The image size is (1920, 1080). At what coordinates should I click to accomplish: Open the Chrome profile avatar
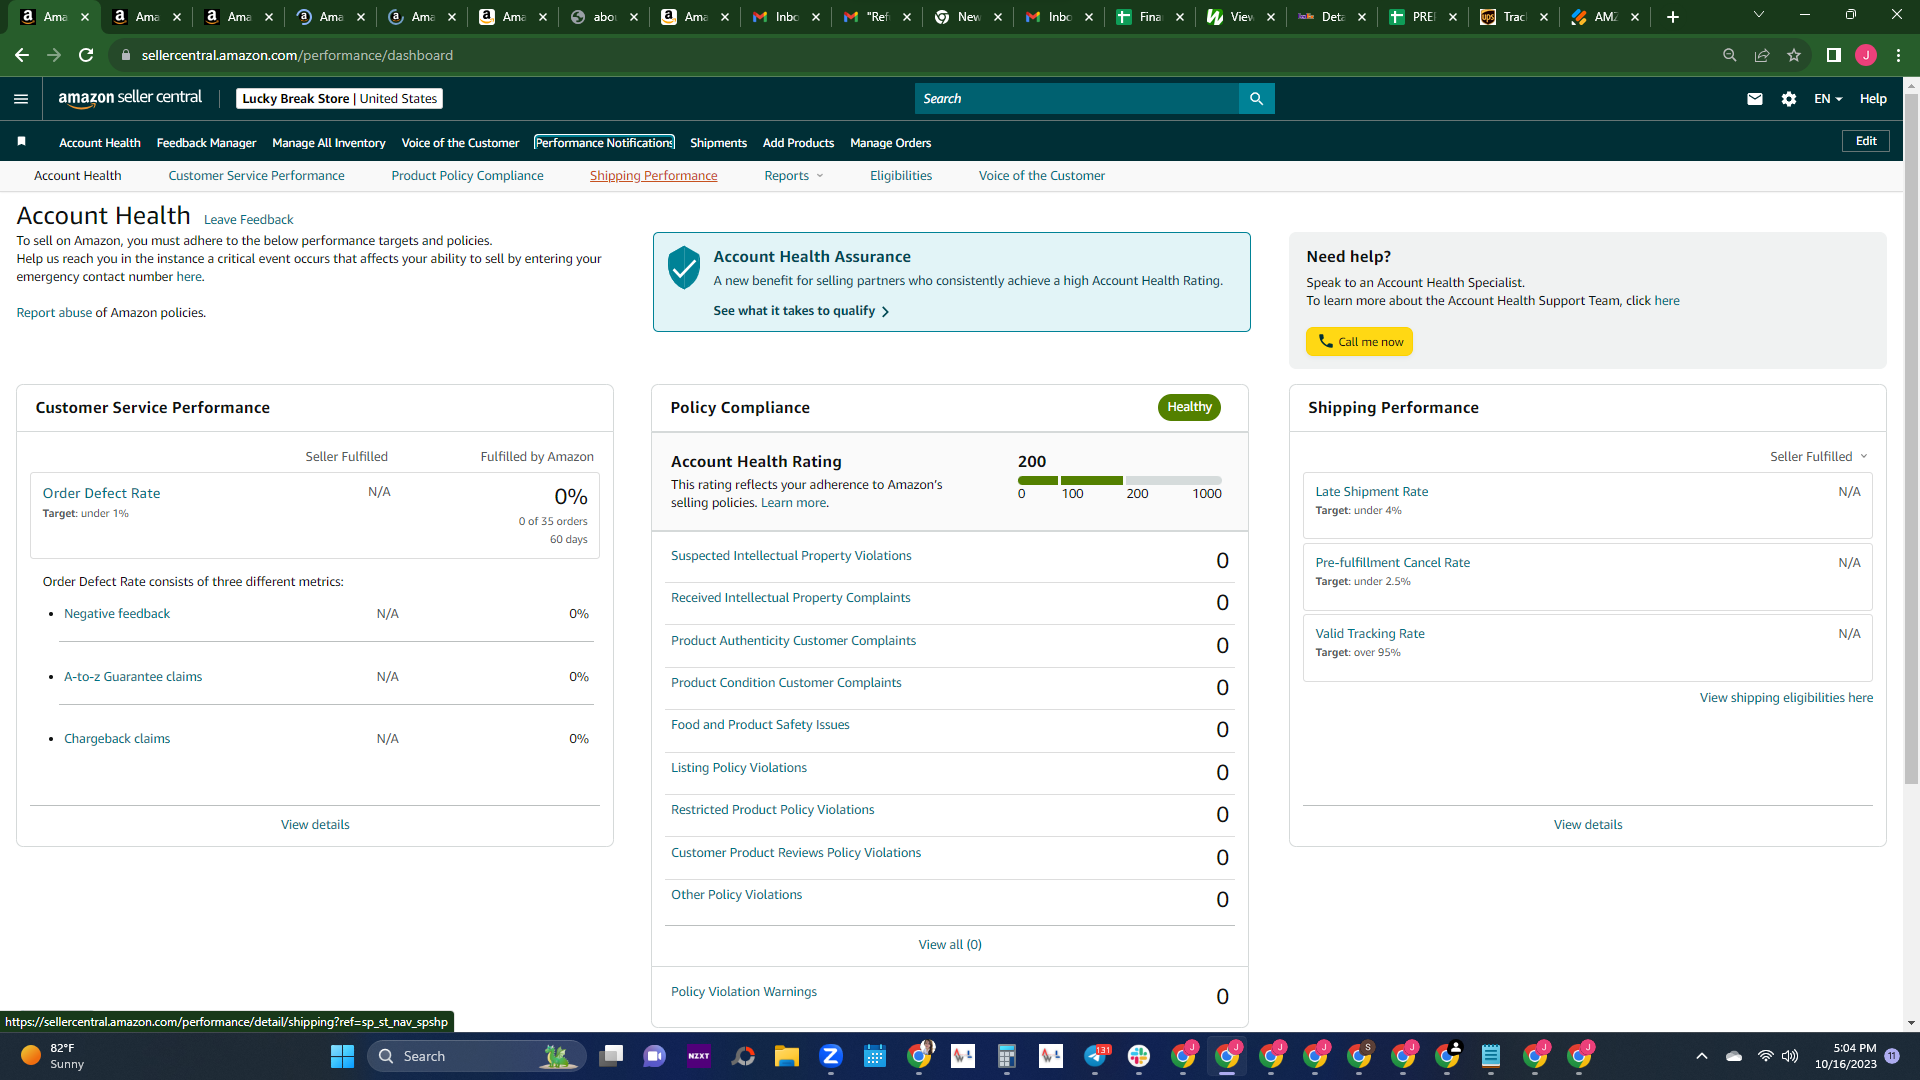(1866, 55)
